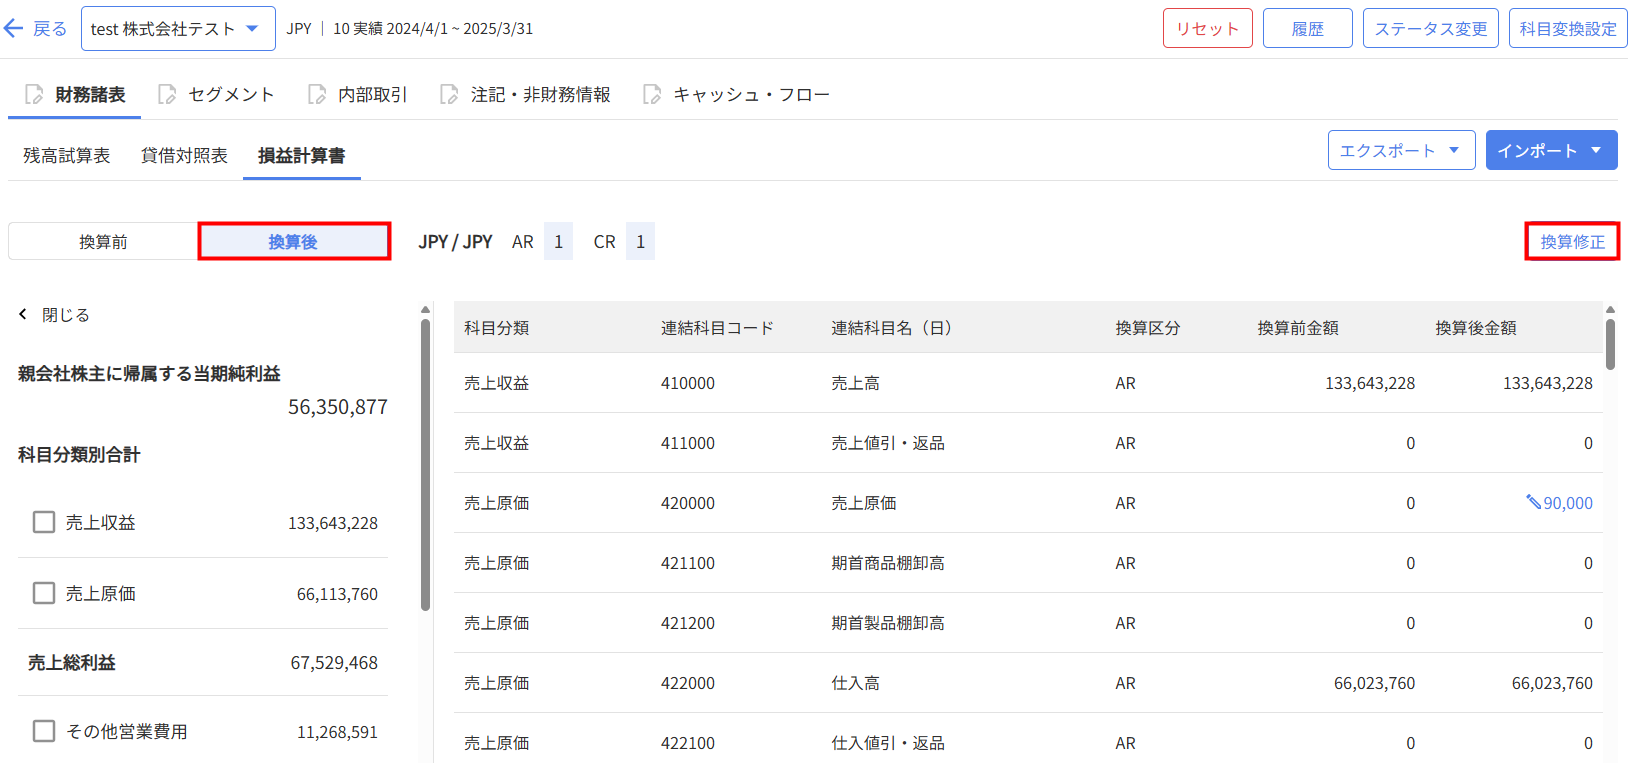Click the table's vertical scrollbar thumb
The image size is (1628, 763).
[x=1610, y=344]
